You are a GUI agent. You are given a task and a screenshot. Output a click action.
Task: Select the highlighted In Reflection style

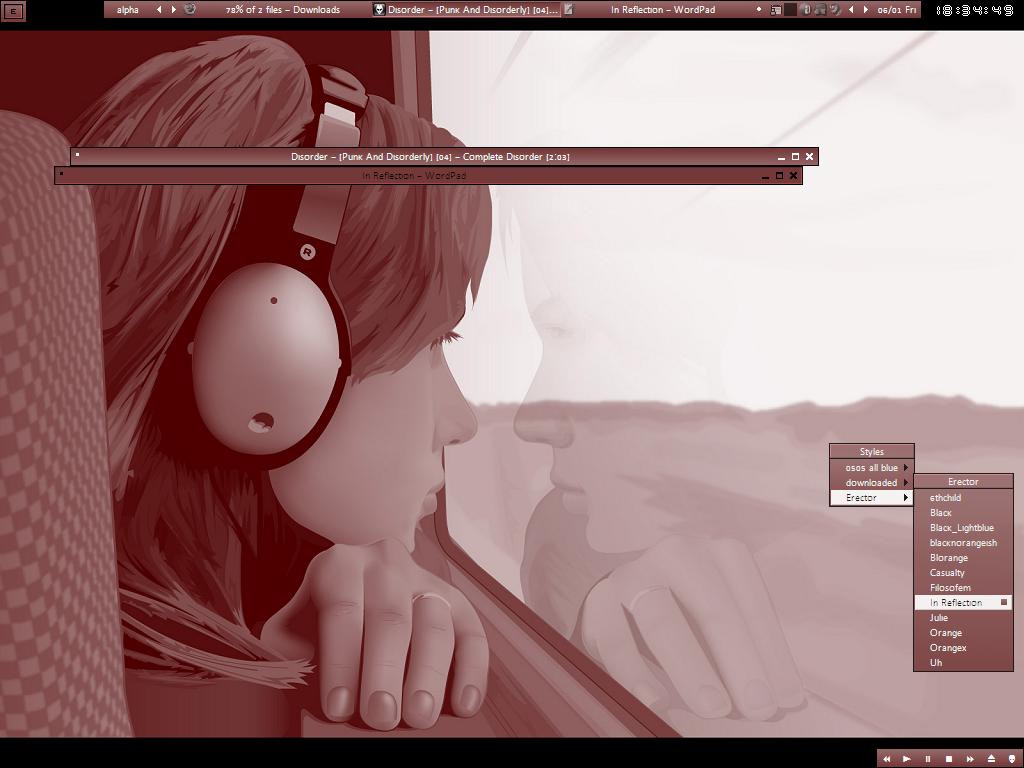[963, 603]
